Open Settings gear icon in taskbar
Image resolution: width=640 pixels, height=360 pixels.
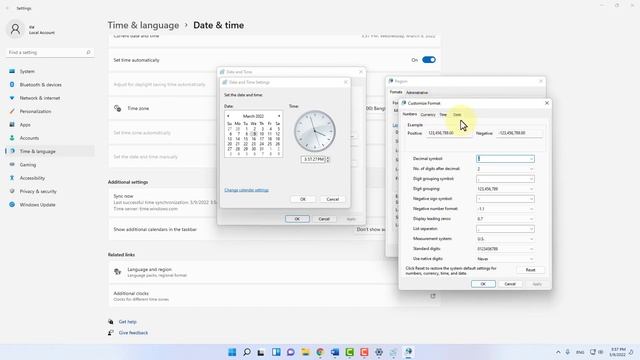coord(379,352)
